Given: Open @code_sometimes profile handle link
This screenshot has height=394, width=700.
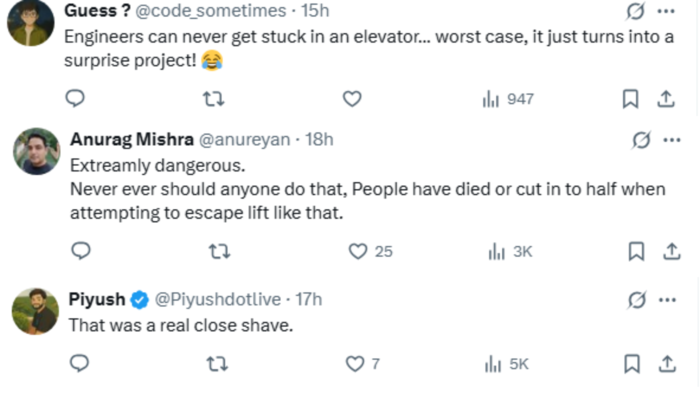Looking at the screenshot, I should (210, 11).
